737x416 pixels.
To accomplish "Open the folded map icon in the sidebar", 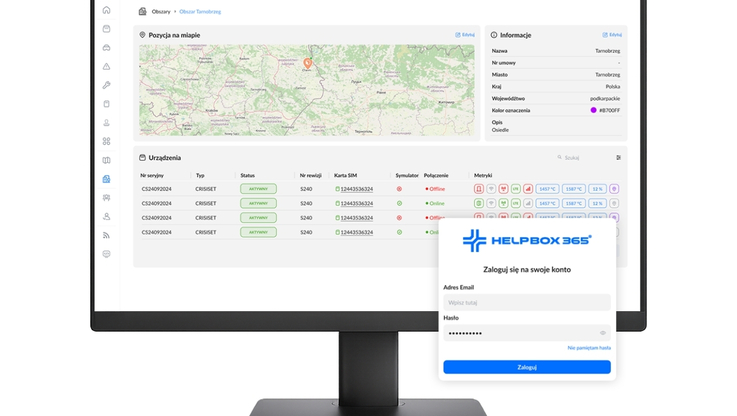I will click(x=106, y=160).
